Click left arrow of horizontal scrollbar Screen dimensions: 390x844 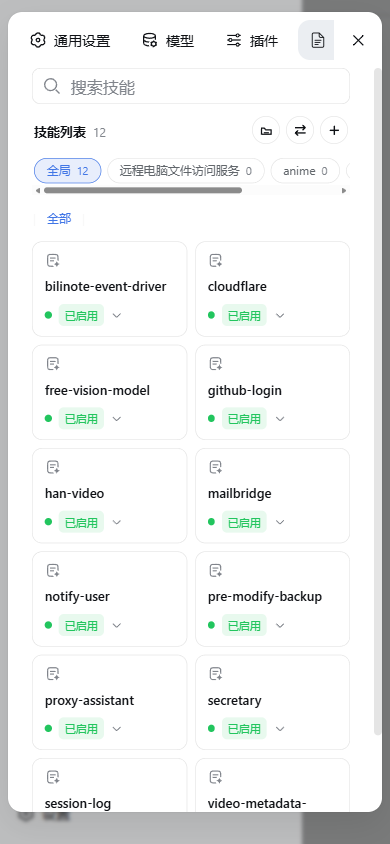pyautogui.click(x=38, y=190)
